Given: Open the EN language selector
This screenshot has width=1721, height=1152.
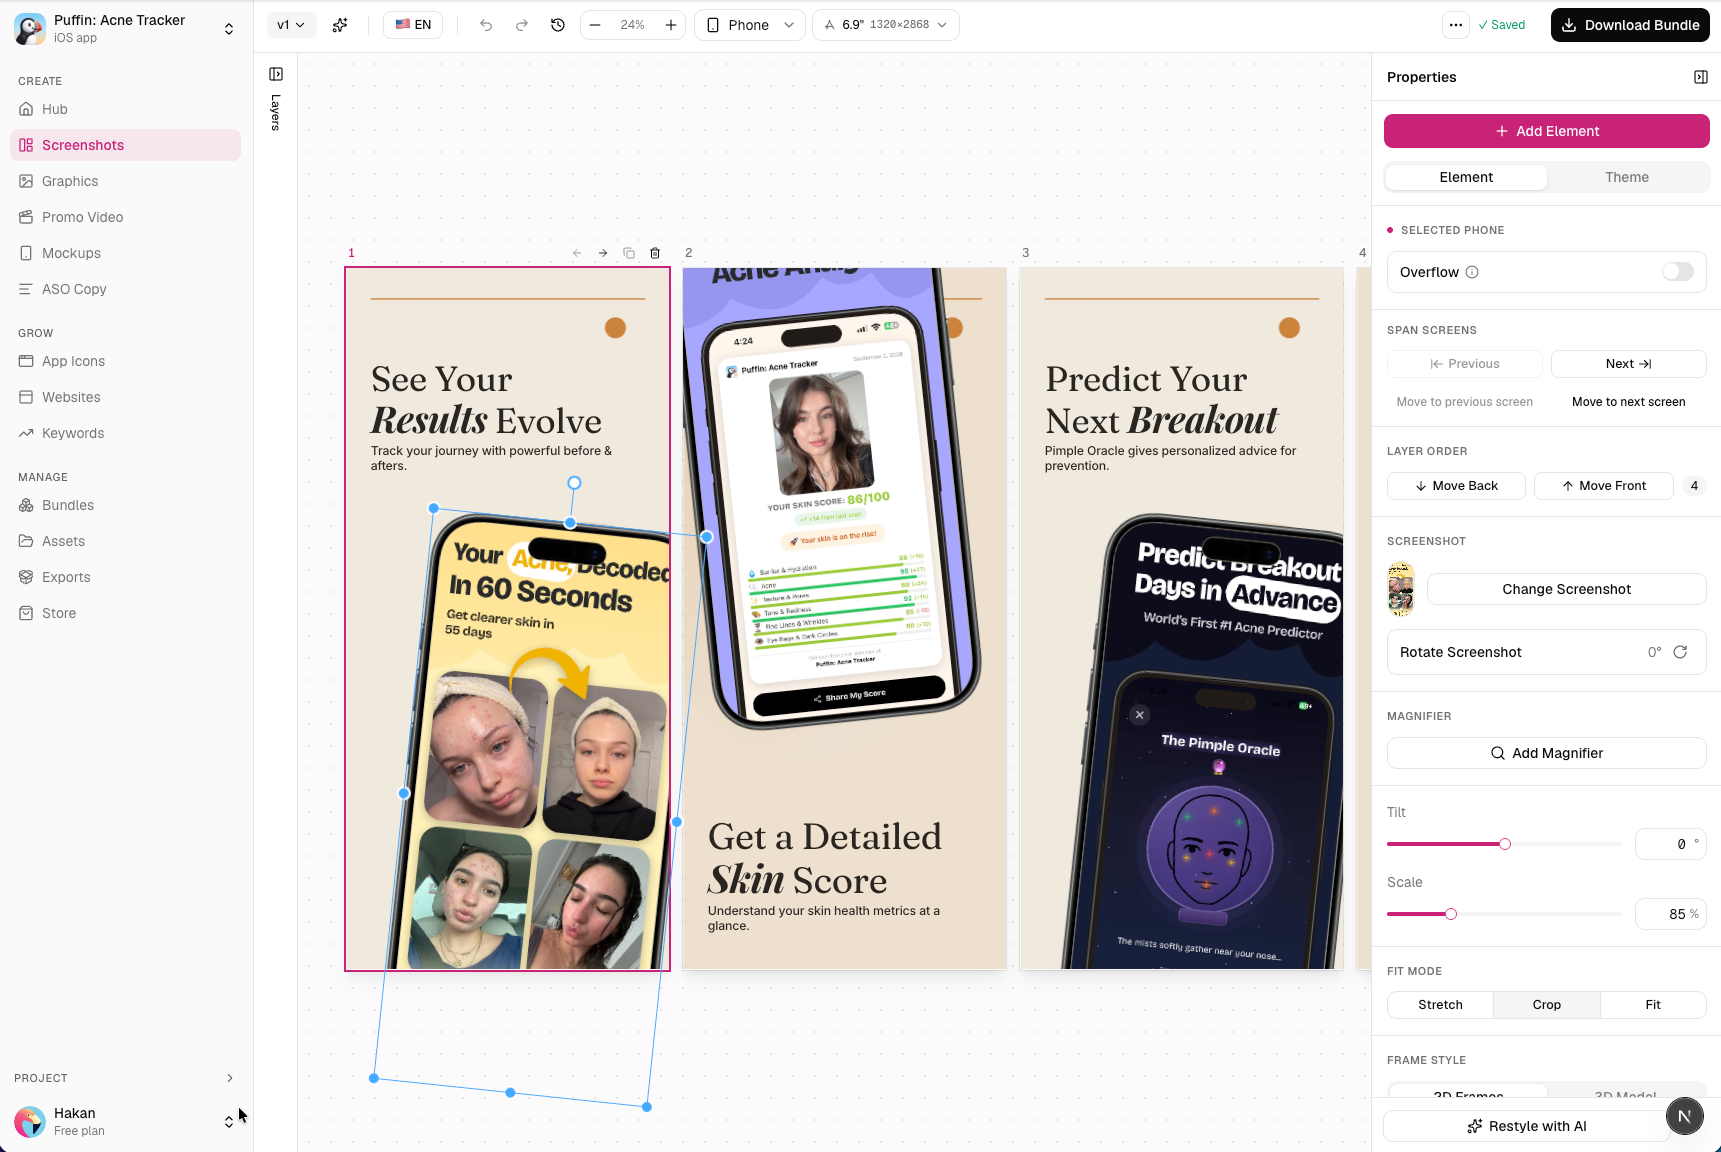Looking at the screenshot, I should 413,25.
